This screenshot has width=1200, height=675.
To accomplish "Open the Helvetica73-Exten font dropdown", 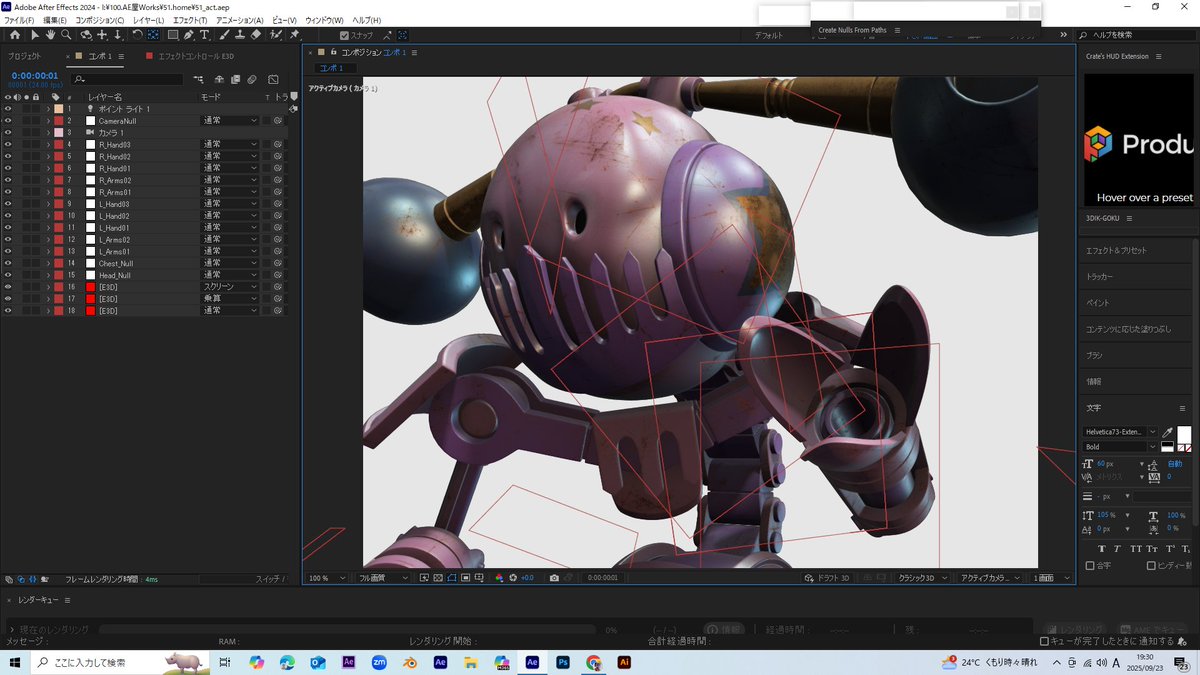I will [1120, 432].
